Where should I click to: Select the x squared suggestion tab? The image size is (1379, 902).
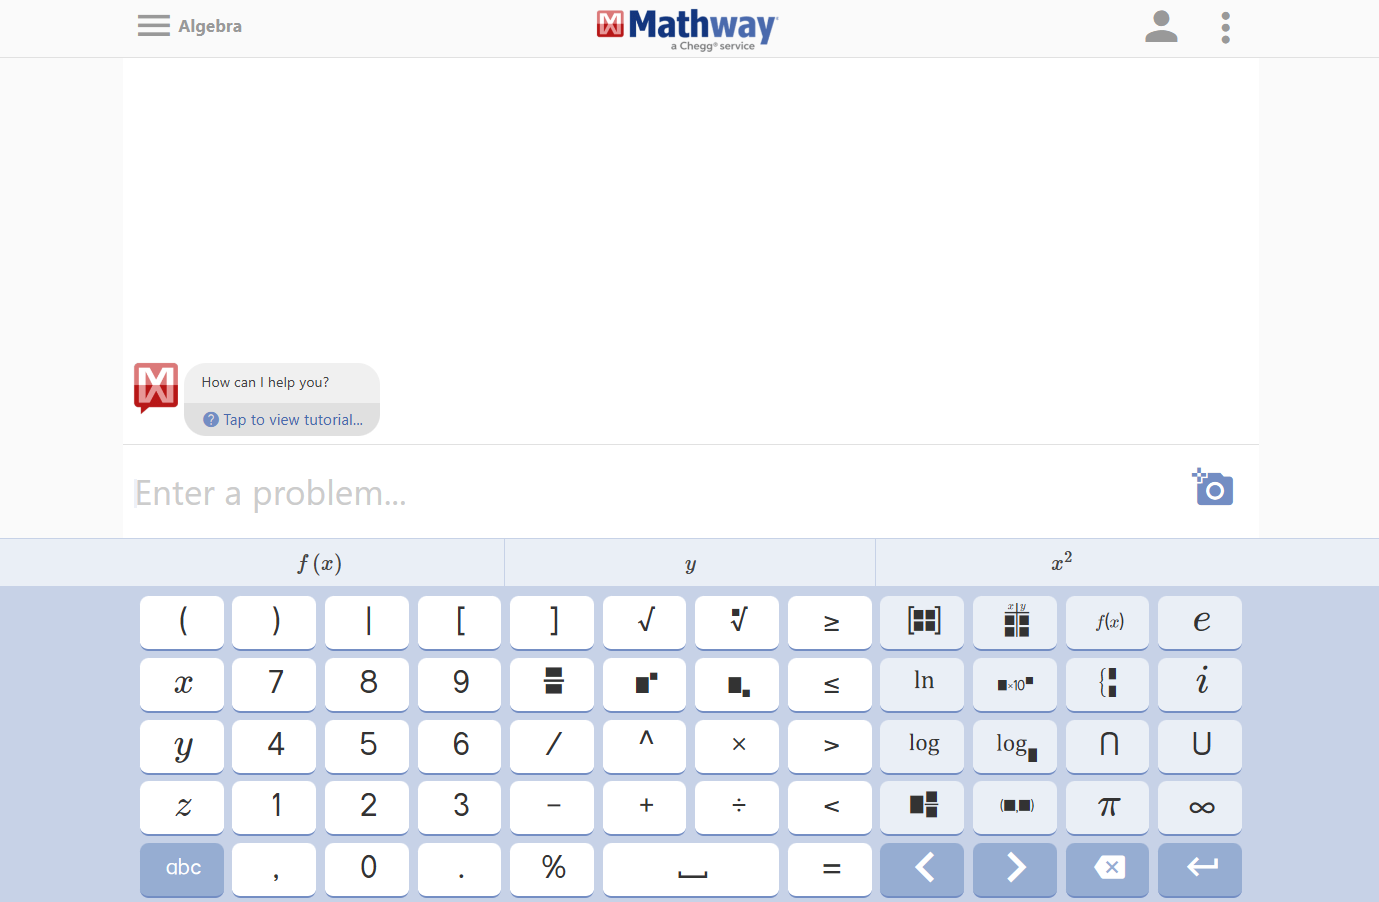(1061, 563)
